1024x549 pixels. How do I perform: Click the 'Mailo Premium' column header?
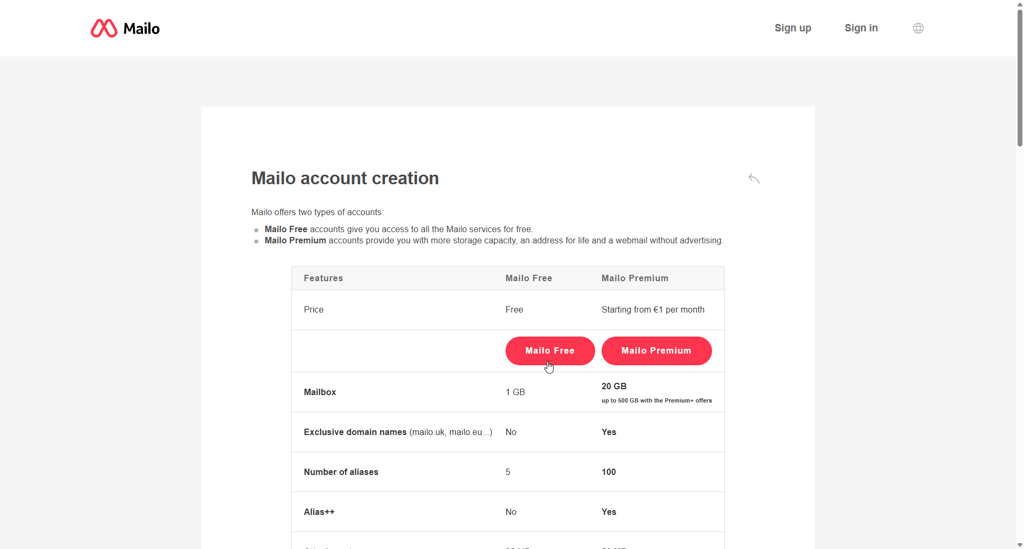(x=635, y=278)
